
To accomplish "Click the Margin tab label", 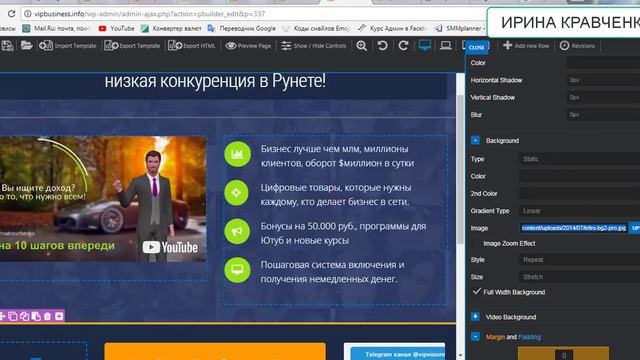I will pyautogui.click(x=495, y=337).
